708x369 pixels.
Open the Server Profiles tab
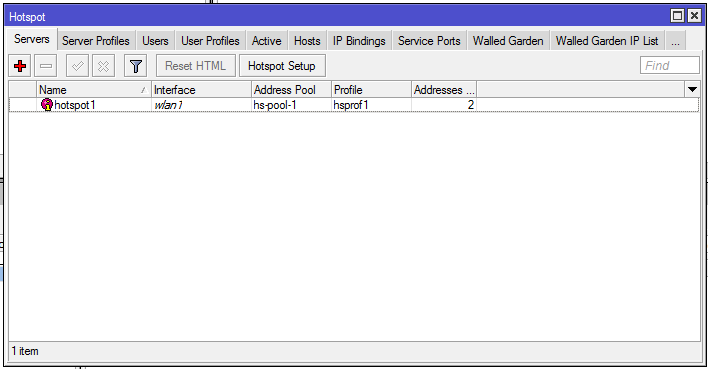click(x=96, y=41)
